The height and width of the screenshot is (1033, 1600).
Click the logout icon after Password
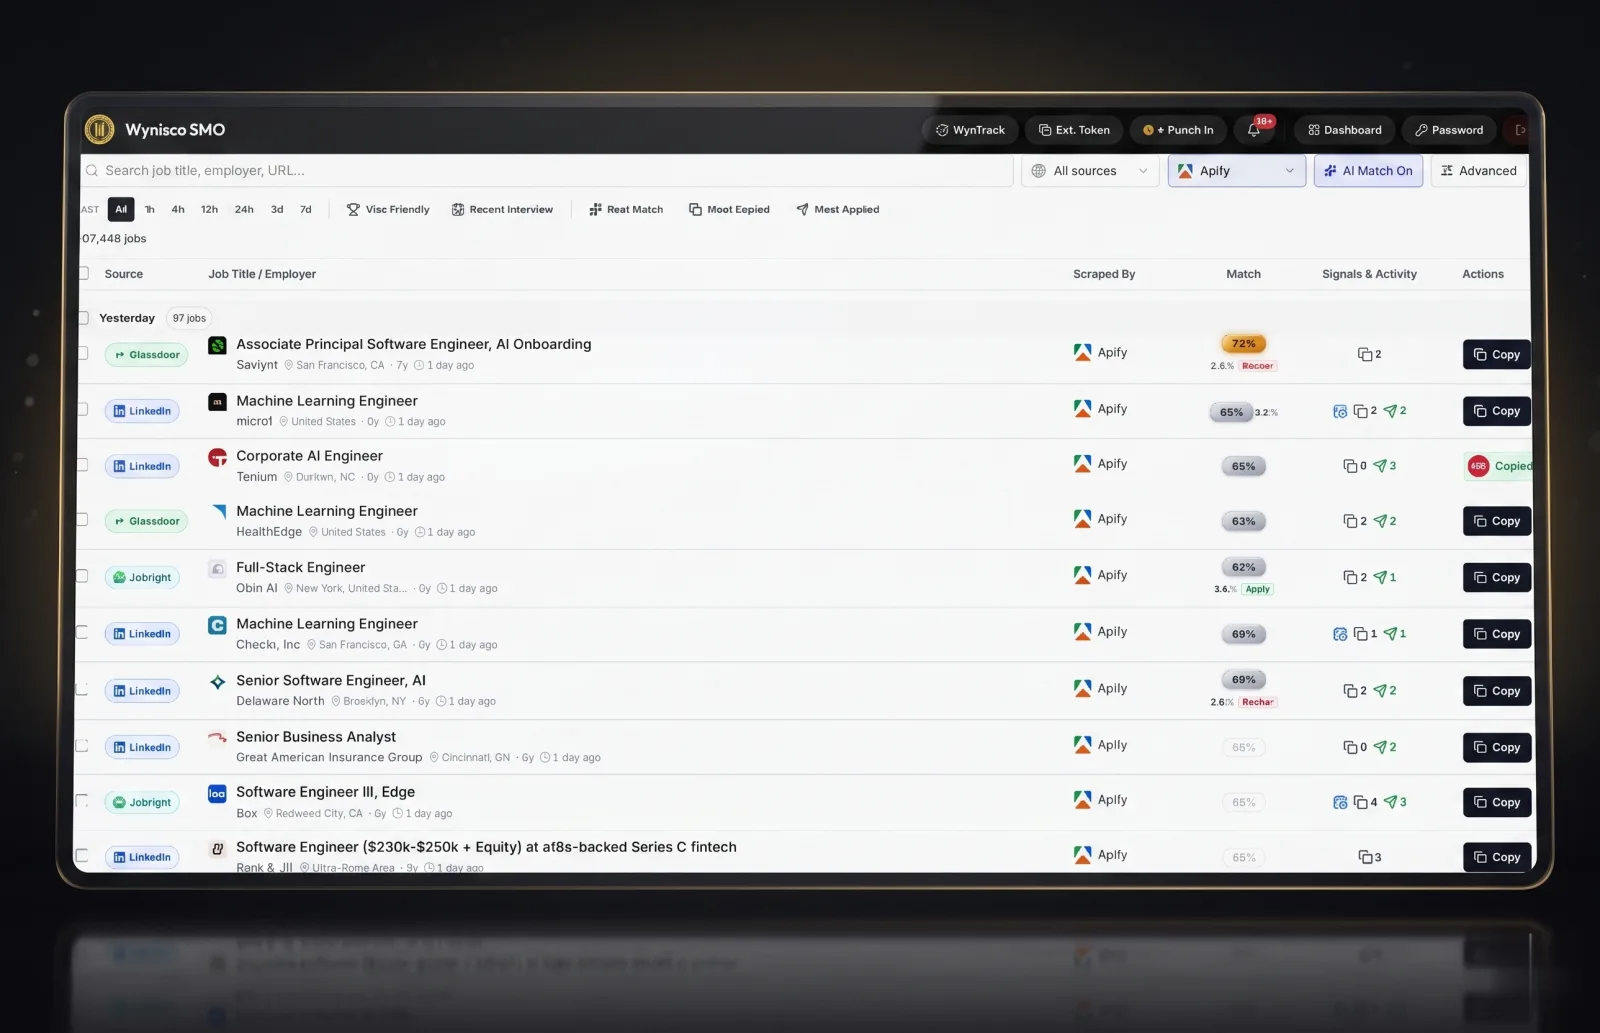tap(1520, 130)
